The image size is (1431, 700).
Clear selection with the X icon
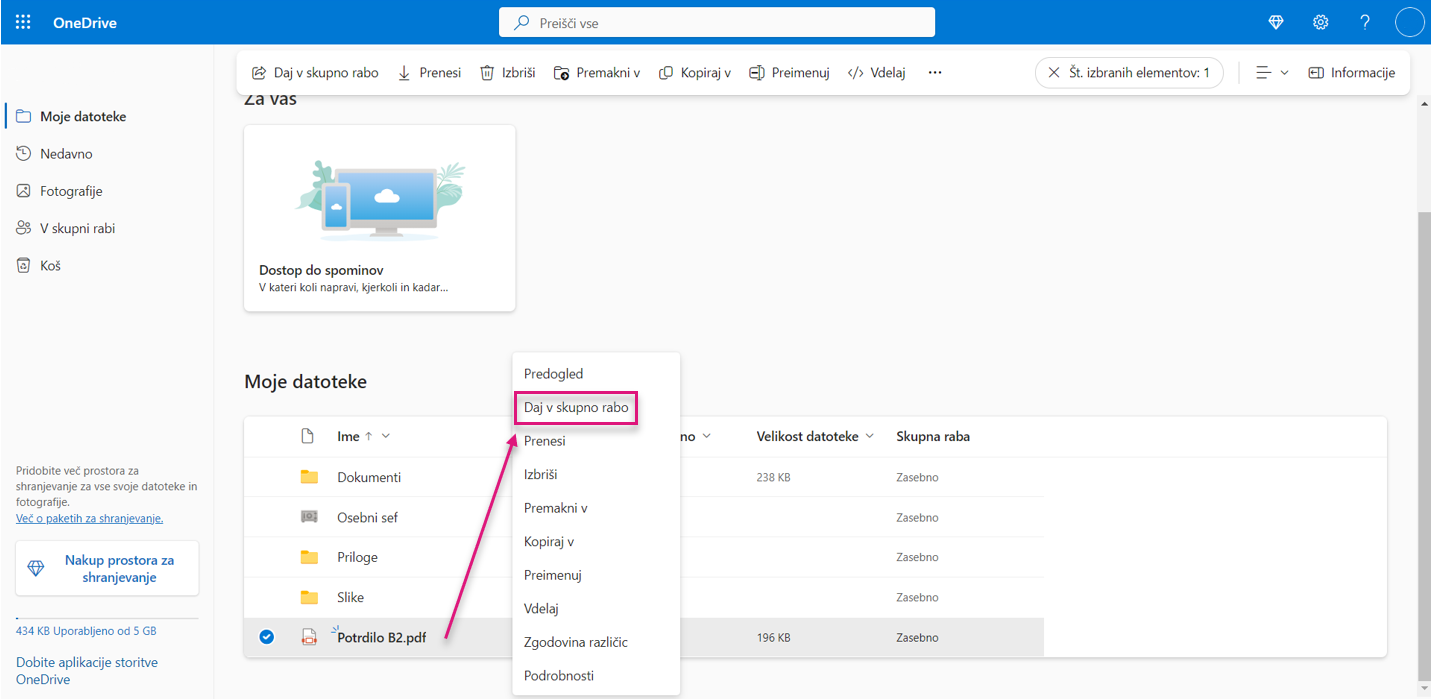[x=1053, y=72]
